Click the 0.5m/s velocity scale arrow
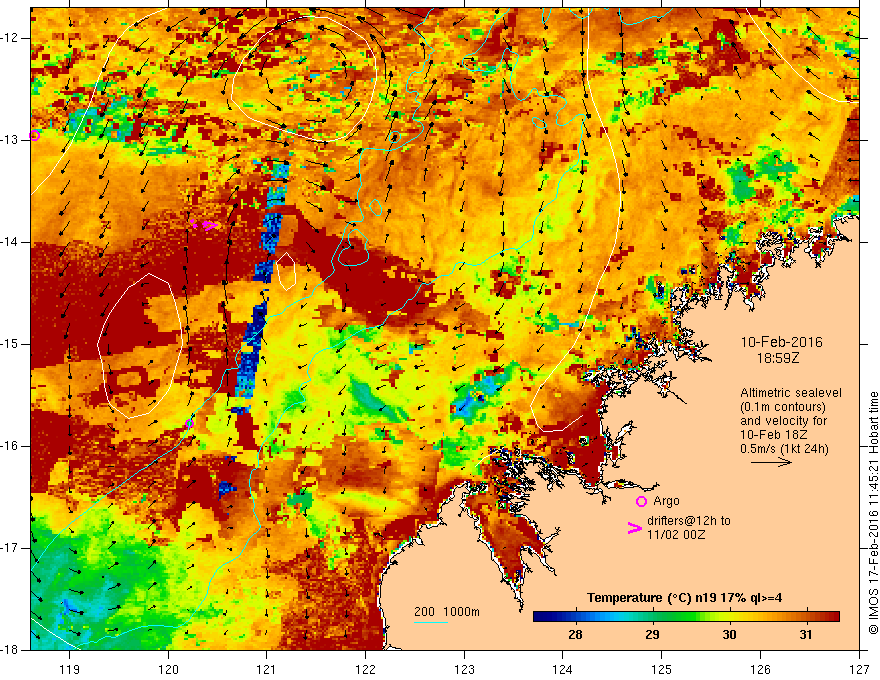The width and height of the screenshot is (880, 680). pyautogui.click(x=771, y=462)
